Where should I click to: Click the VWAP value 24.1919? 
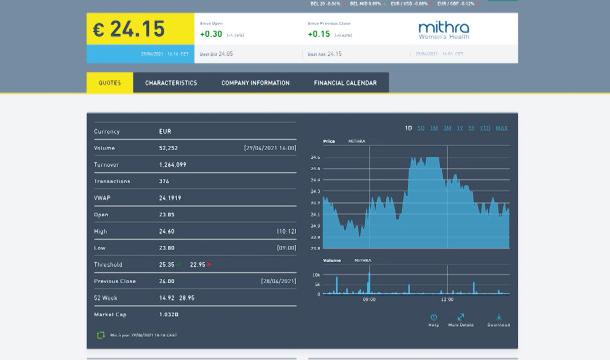(x=170, y=198)
